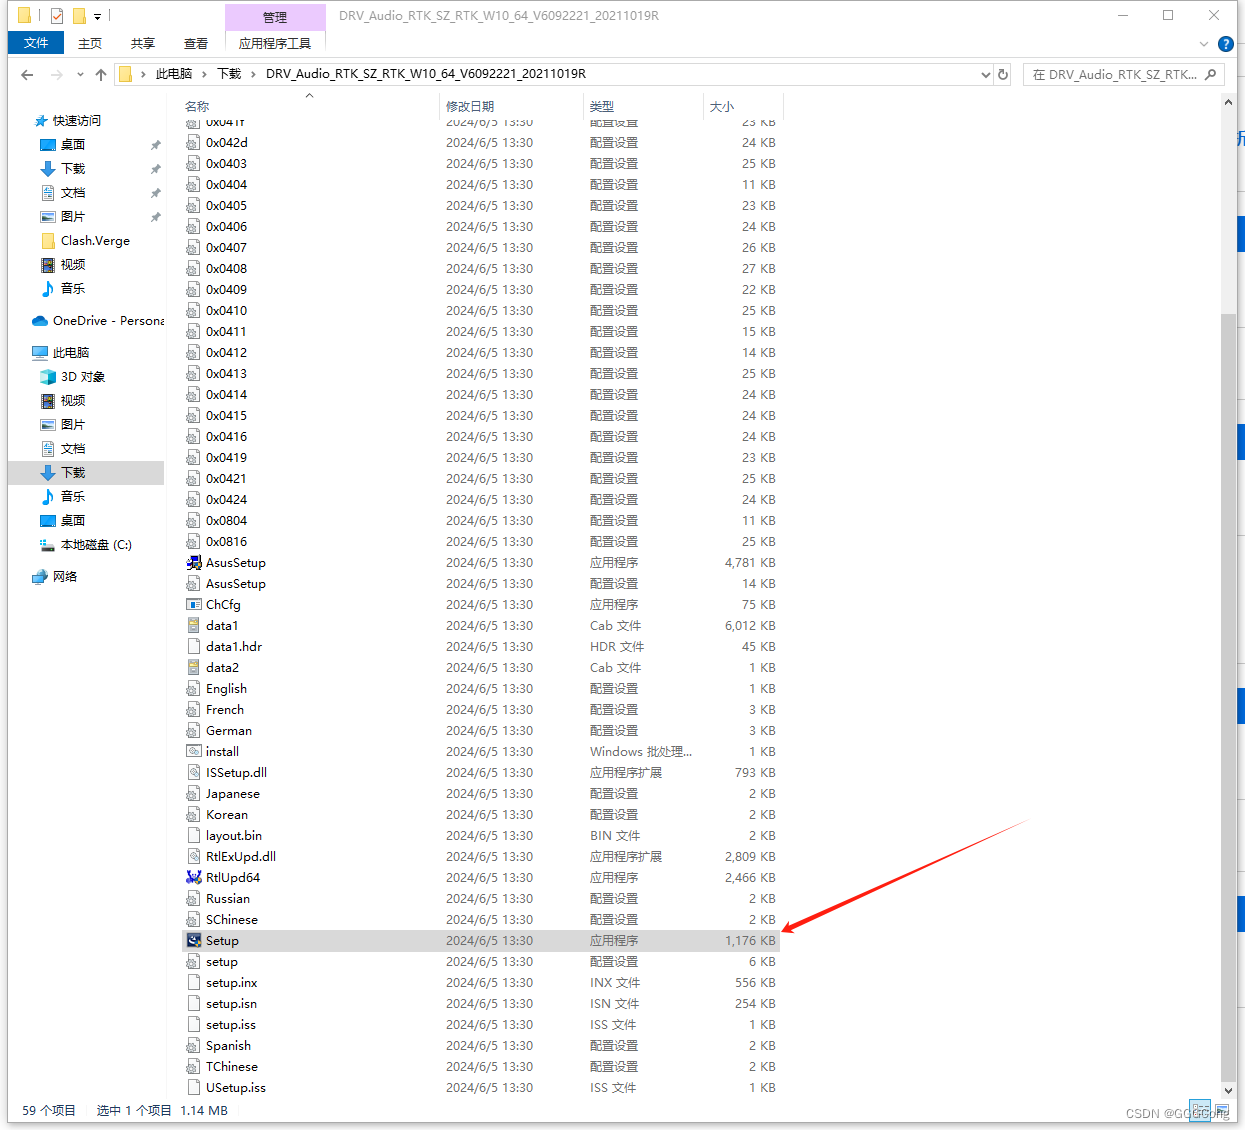Select the layout.bin file icon

coord(194,836)
